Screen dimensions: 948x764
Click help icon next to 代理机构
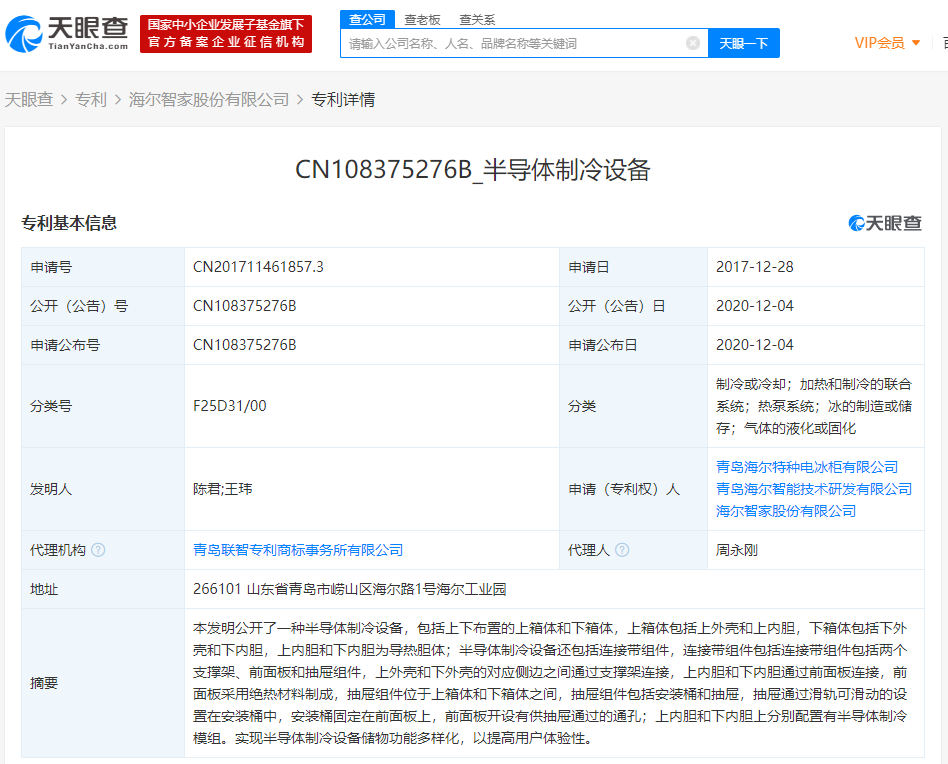point(98,550)
